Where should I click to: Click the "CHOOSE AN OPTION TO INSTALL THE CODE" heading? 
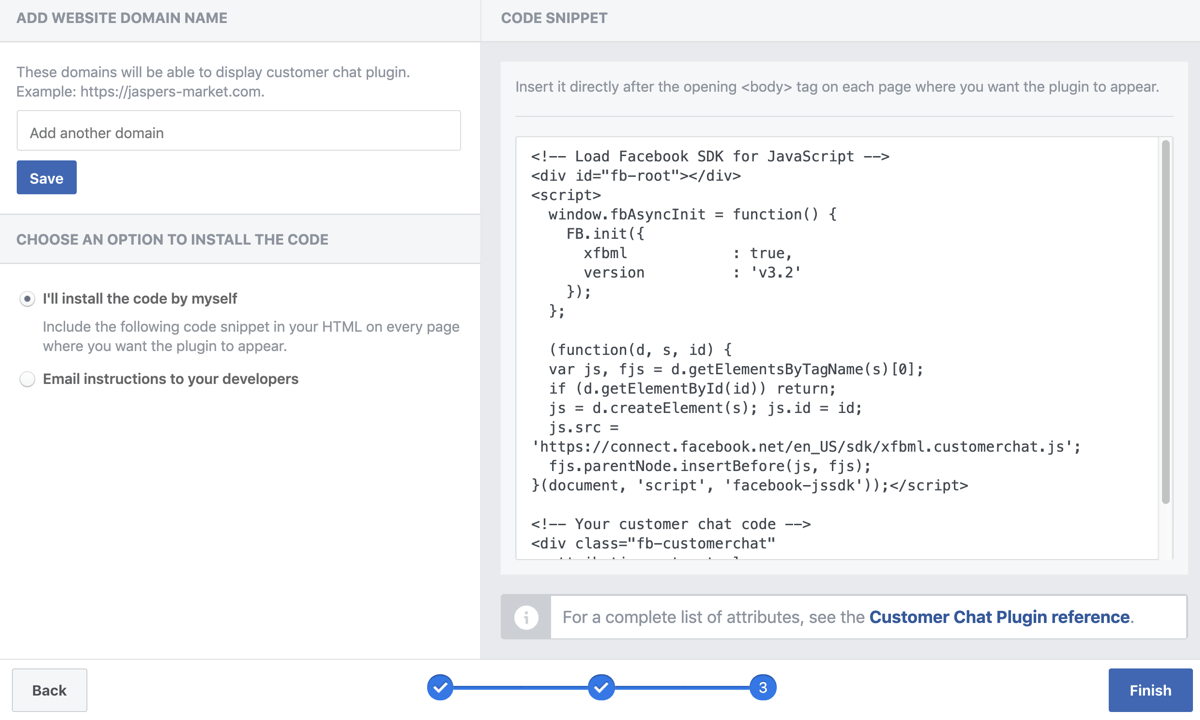172,240
